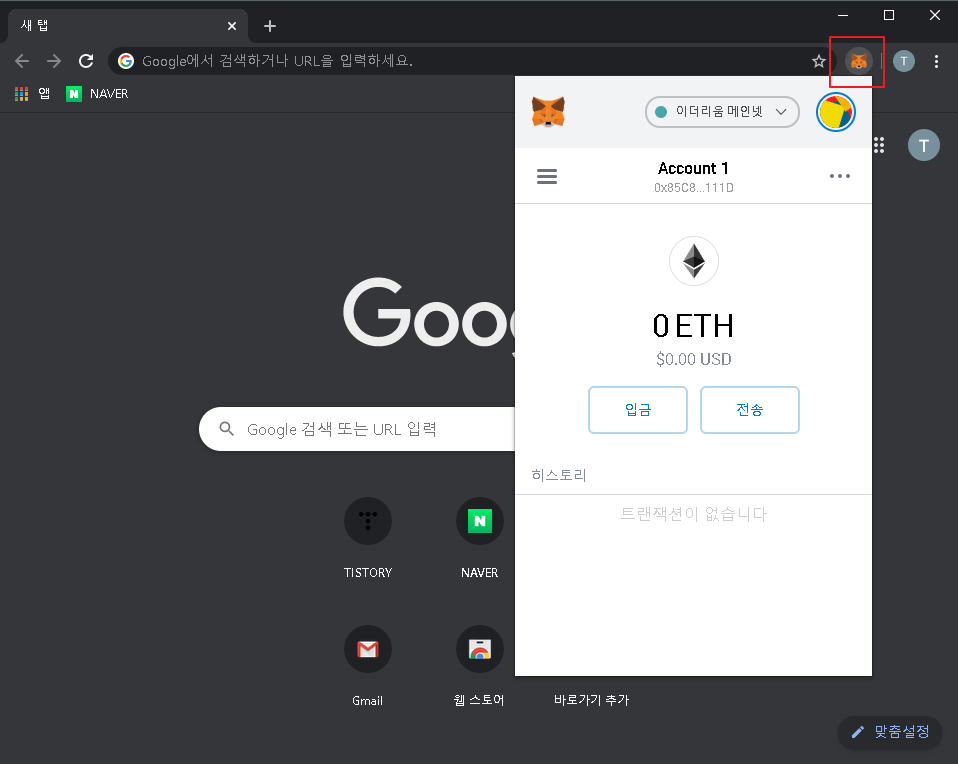Image resolution: width=958 pixels, height=764 pixels.
Task: Click the 전송 send button
Action: pos(750,410)
